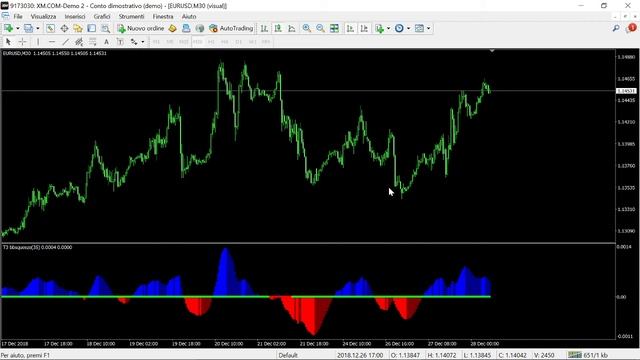Screen dimensions: 640x360
Task: Switch chart to candlesticks icon
Action: (278, 28)
